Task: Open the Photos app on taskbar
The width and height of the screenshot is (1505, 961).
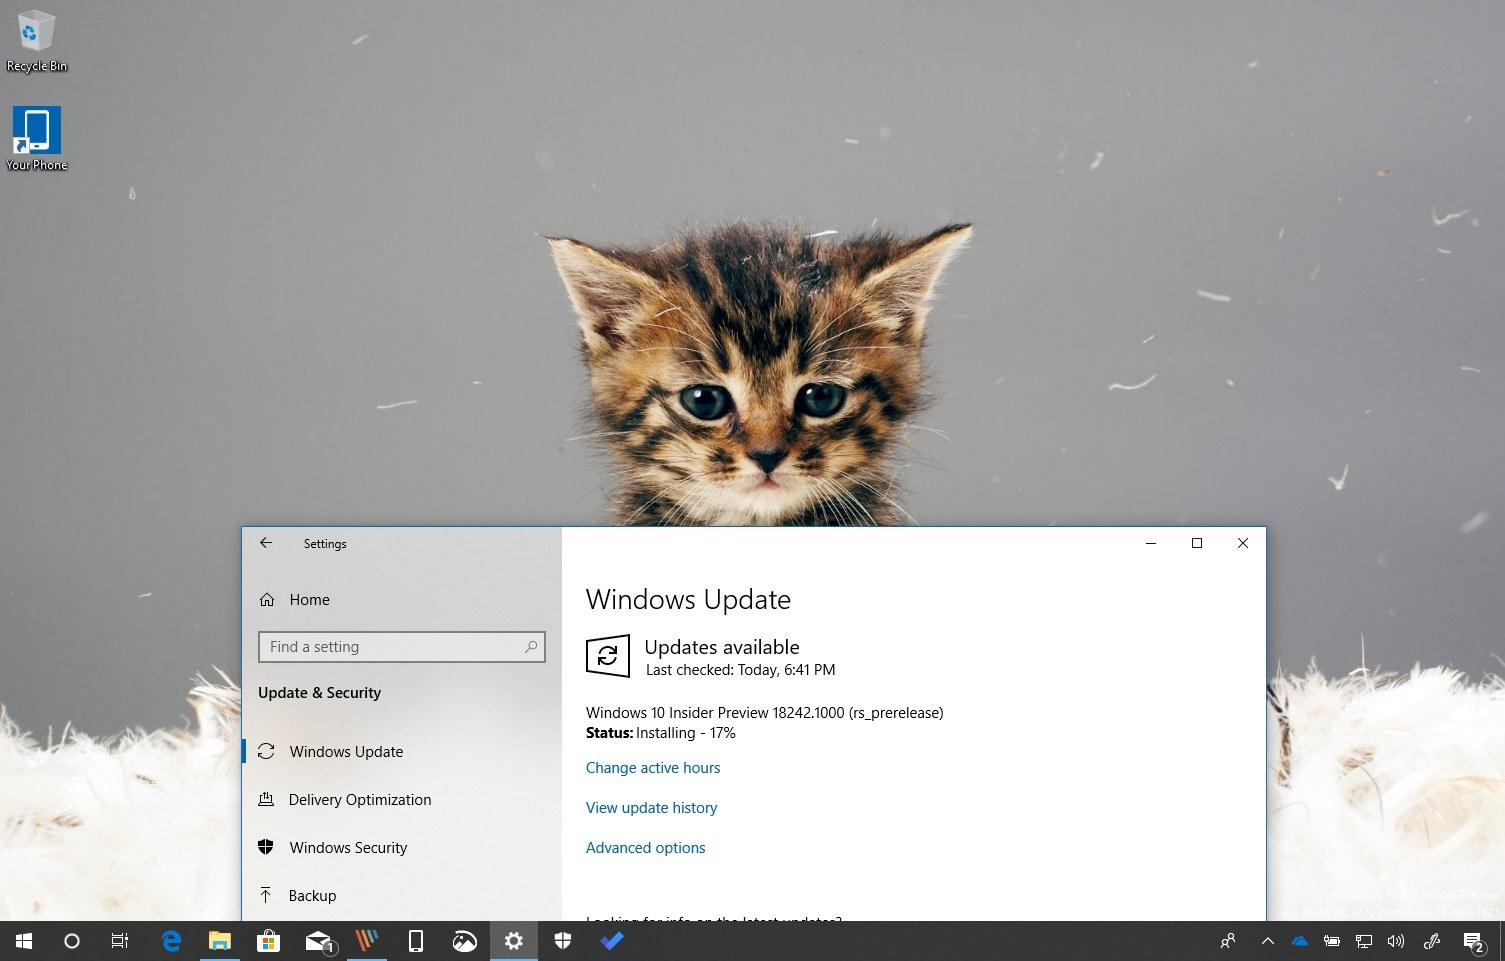Action: click(465, 941)
